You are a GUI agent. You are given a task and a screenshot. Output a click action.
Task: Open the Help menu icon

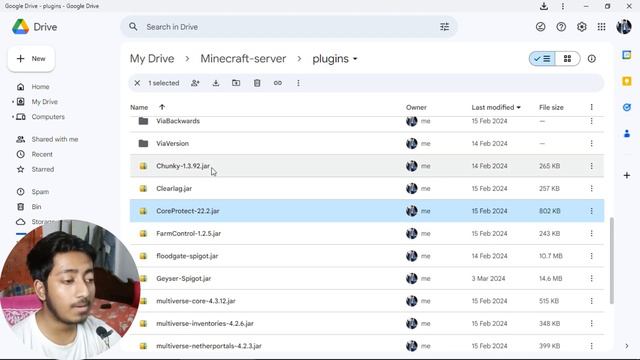click(x=561, y=27)
